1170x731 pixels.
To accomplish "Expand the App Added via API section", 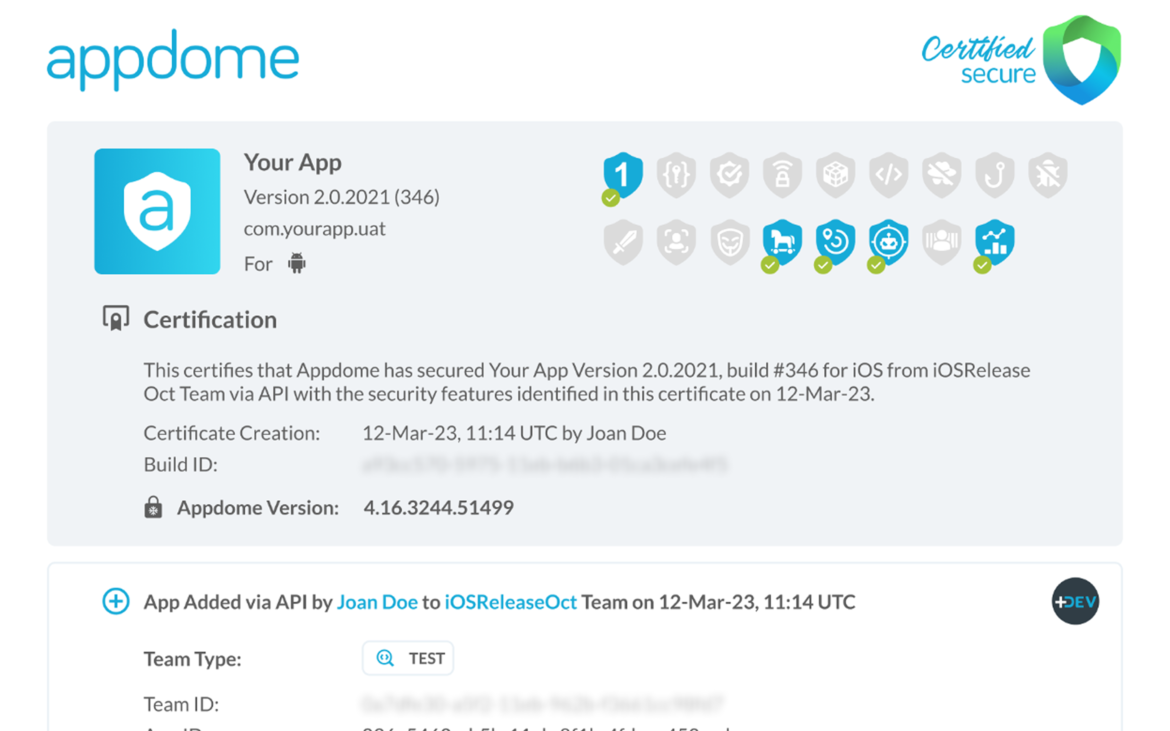I will click(x=115, y=601).
